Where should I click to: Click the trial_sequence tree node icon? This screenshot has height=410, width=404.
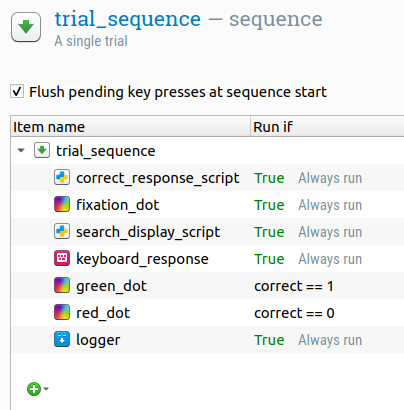click(x=42, y=150)
